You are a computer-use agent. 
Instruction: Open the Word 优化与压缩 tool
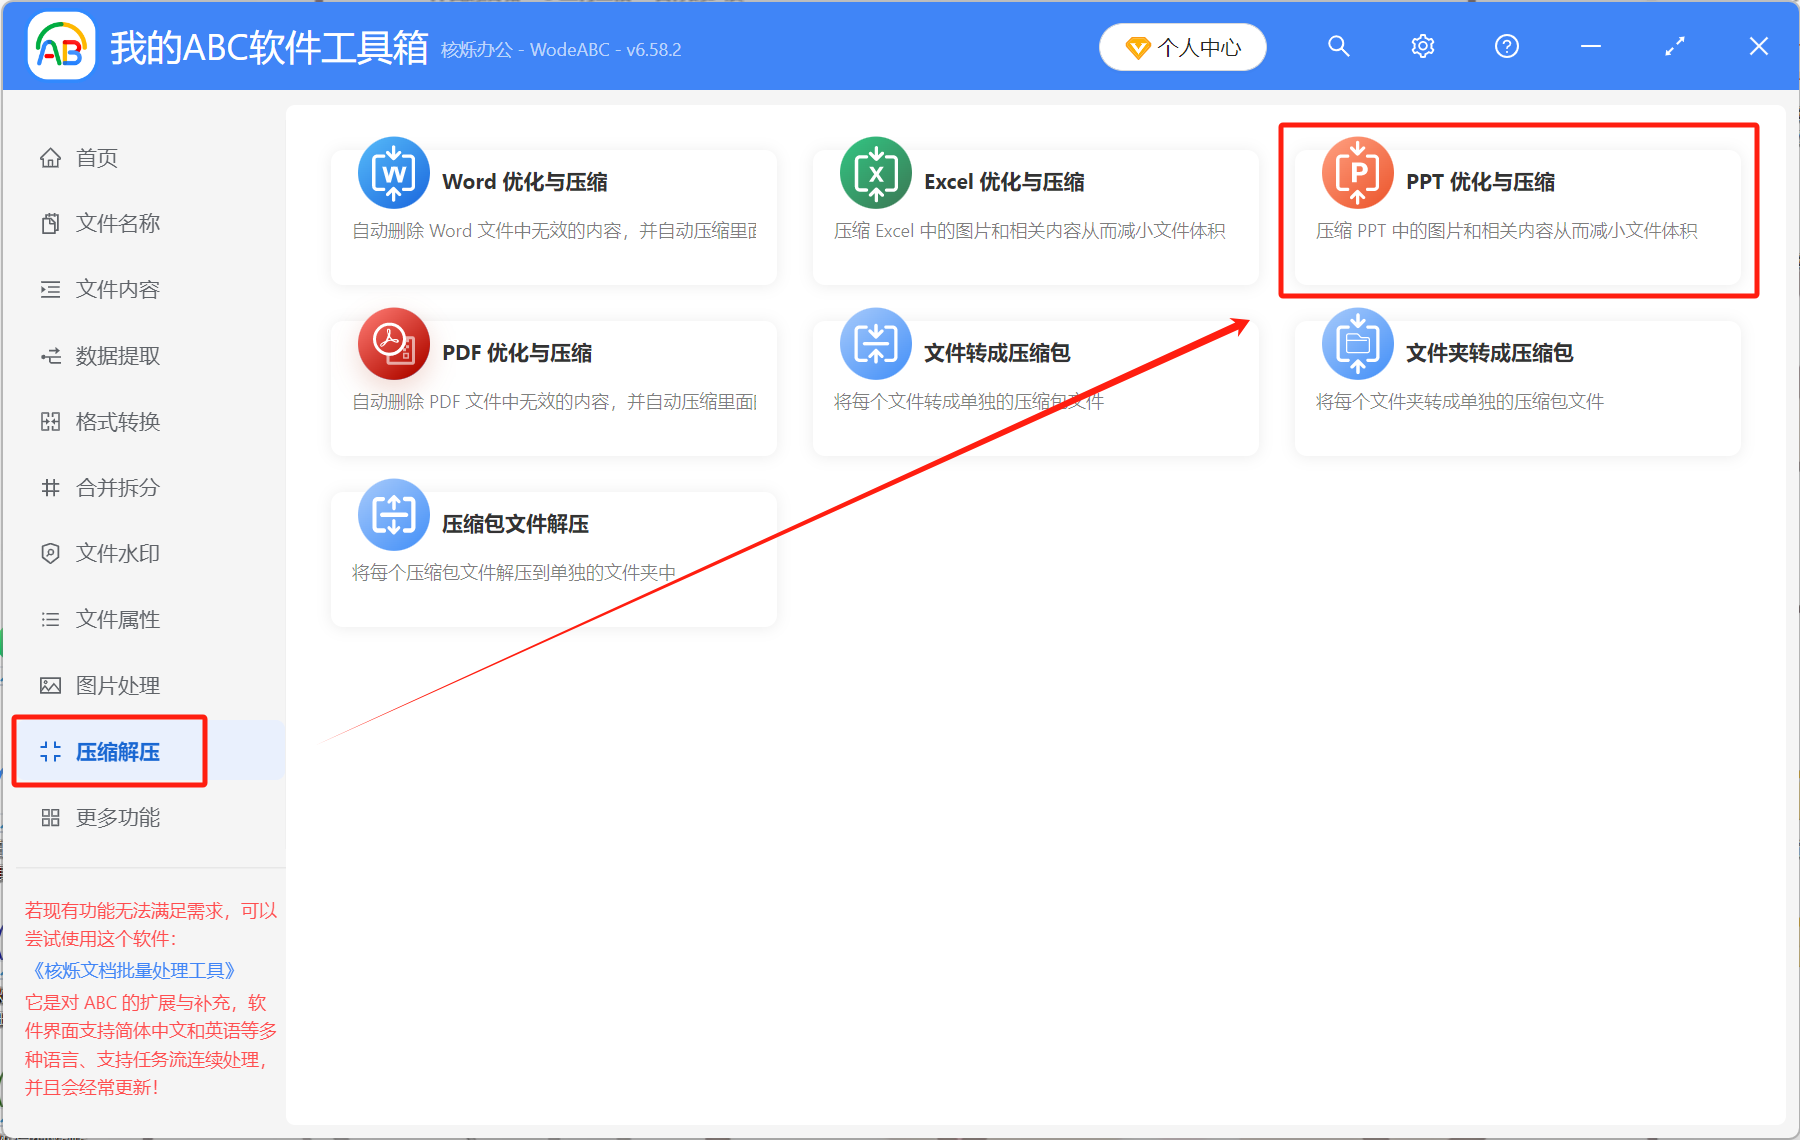click(x=553, y=215)
